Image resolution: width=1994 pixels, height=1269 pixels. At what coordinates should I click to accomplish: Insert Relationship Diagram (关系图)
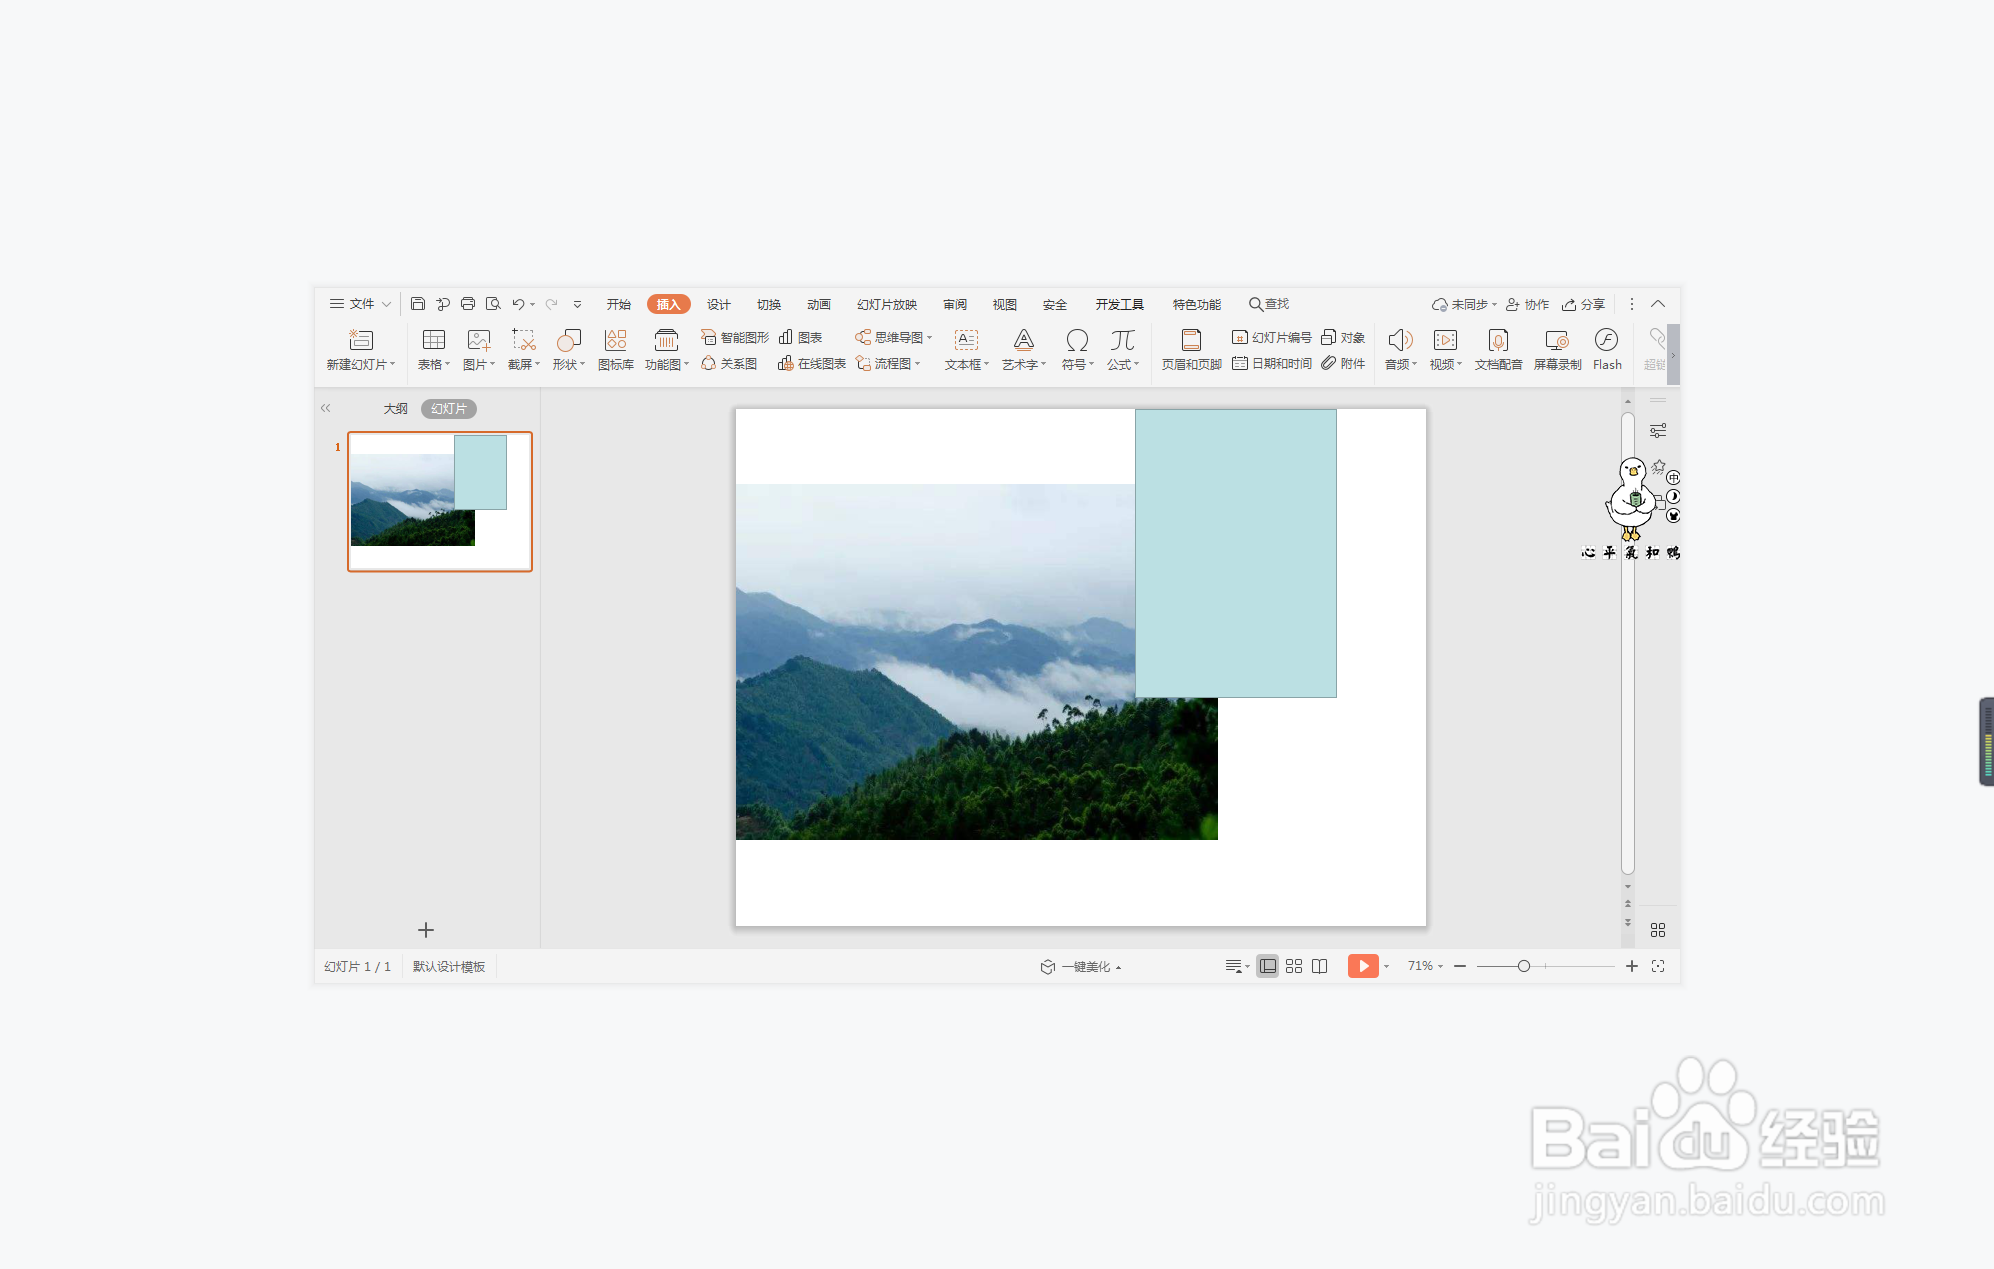click(729, 364)
